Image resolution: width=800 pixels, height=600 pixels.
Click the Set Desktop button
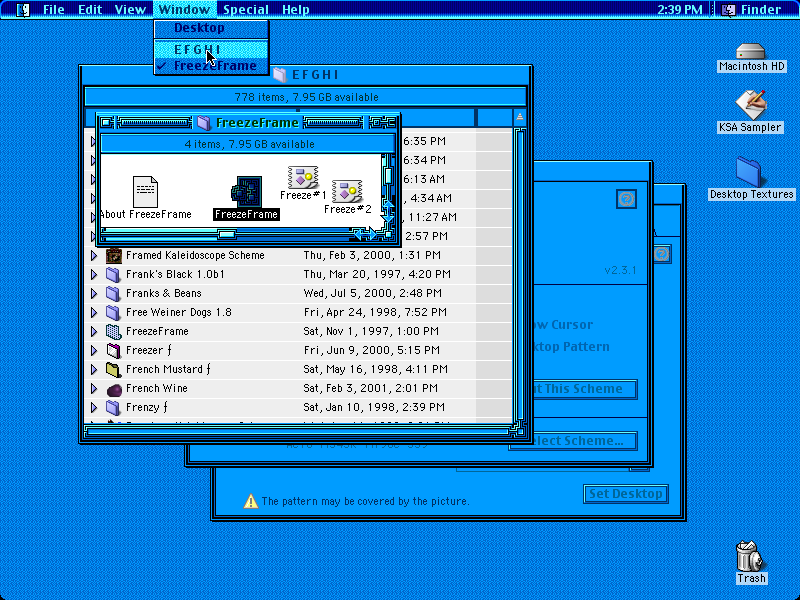pyautogui.click(x=626, y=494)
